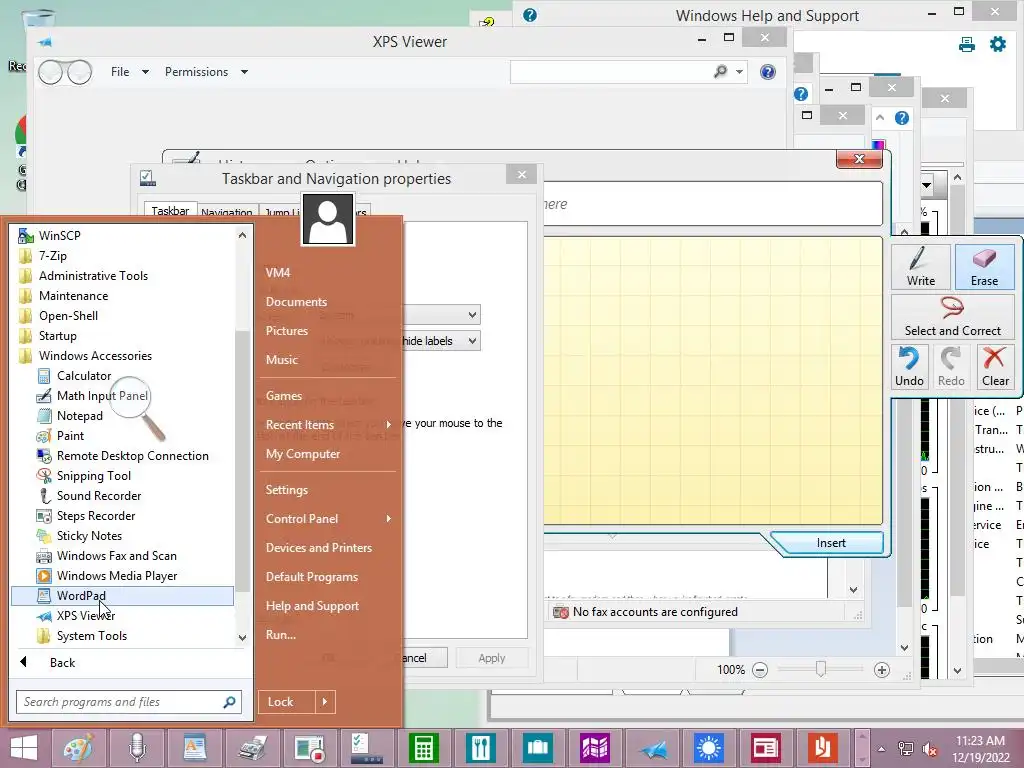Click the user account picture

pyautogui.click(x=328, y=219)
